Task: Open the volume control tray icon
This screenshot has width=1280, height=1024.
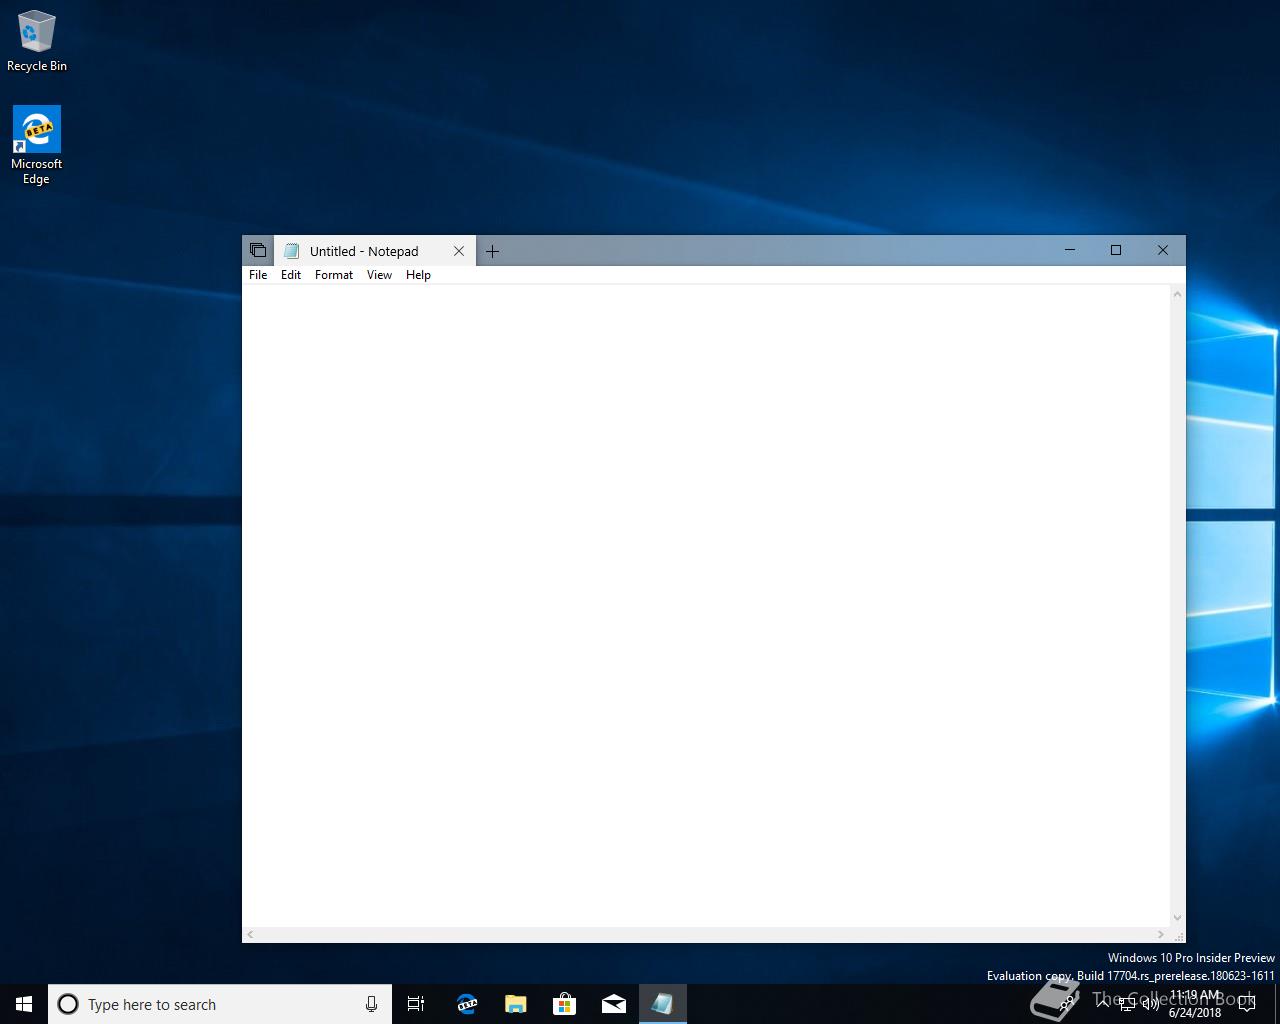Action: 1151,1004
